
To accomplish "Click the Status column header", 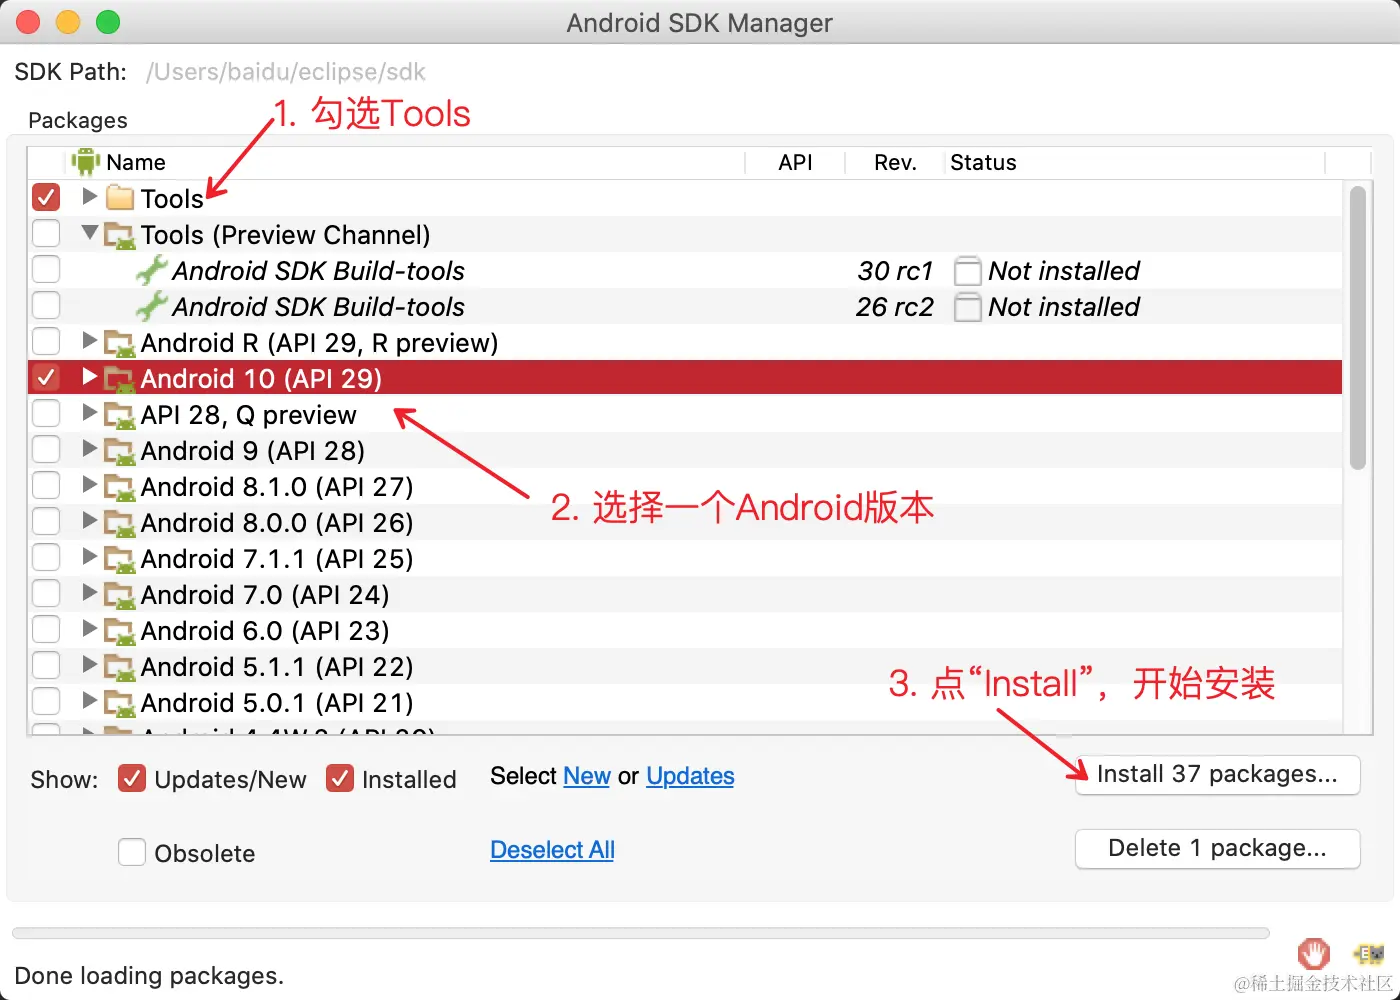I will pyautogui.click(x=983, y=162).
